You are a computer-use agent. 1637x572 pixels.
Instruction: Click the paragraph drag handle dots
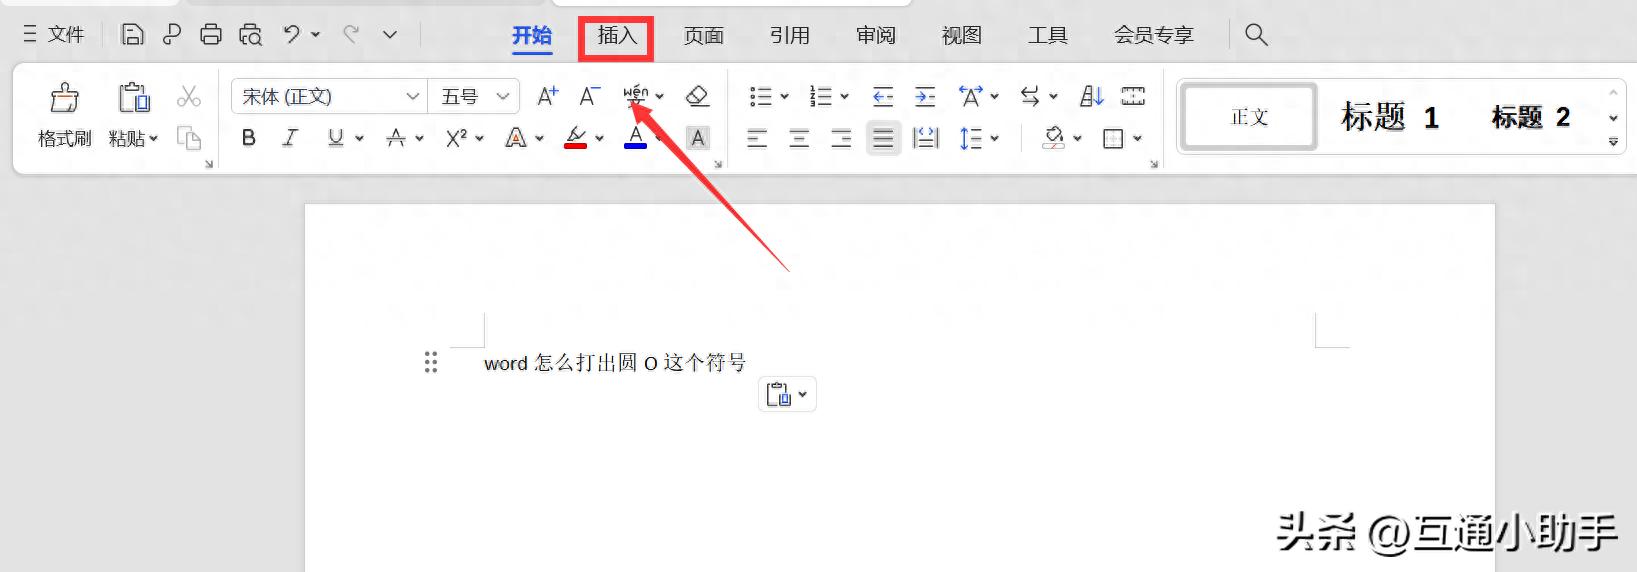coord(431,362)
